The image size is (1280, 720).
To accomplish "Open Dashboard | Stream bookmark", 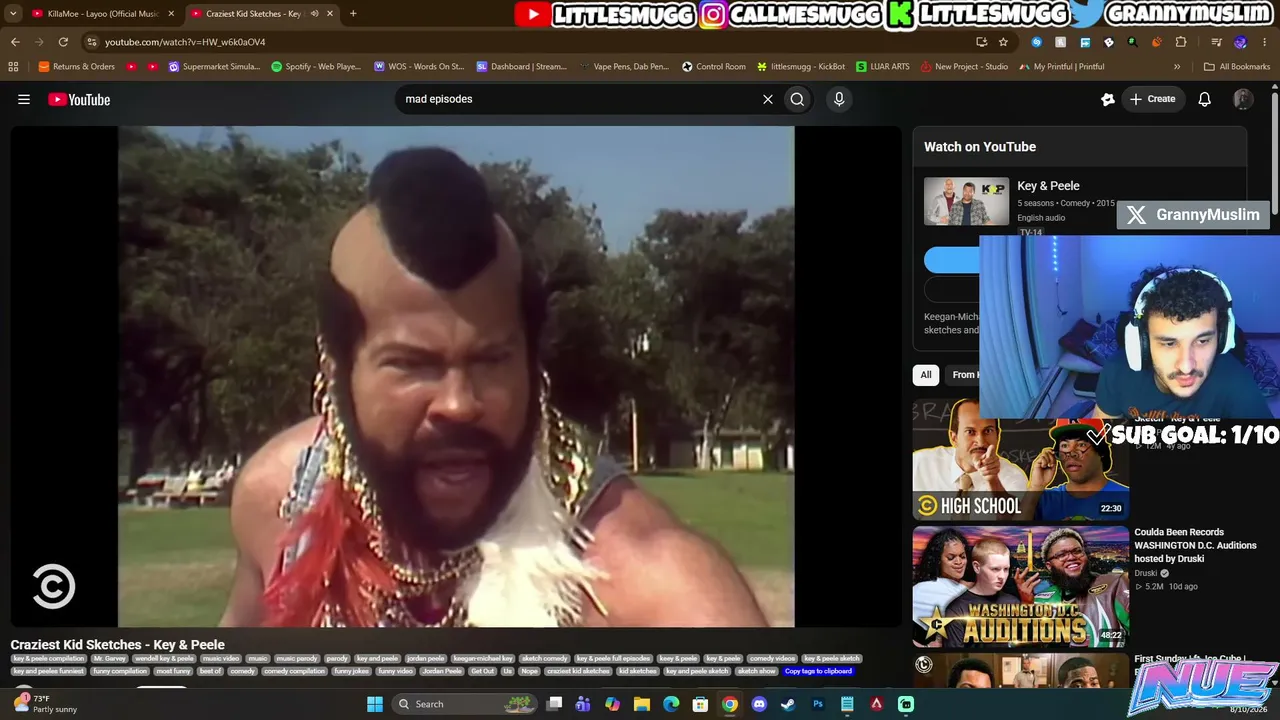I will coord(521,67).
